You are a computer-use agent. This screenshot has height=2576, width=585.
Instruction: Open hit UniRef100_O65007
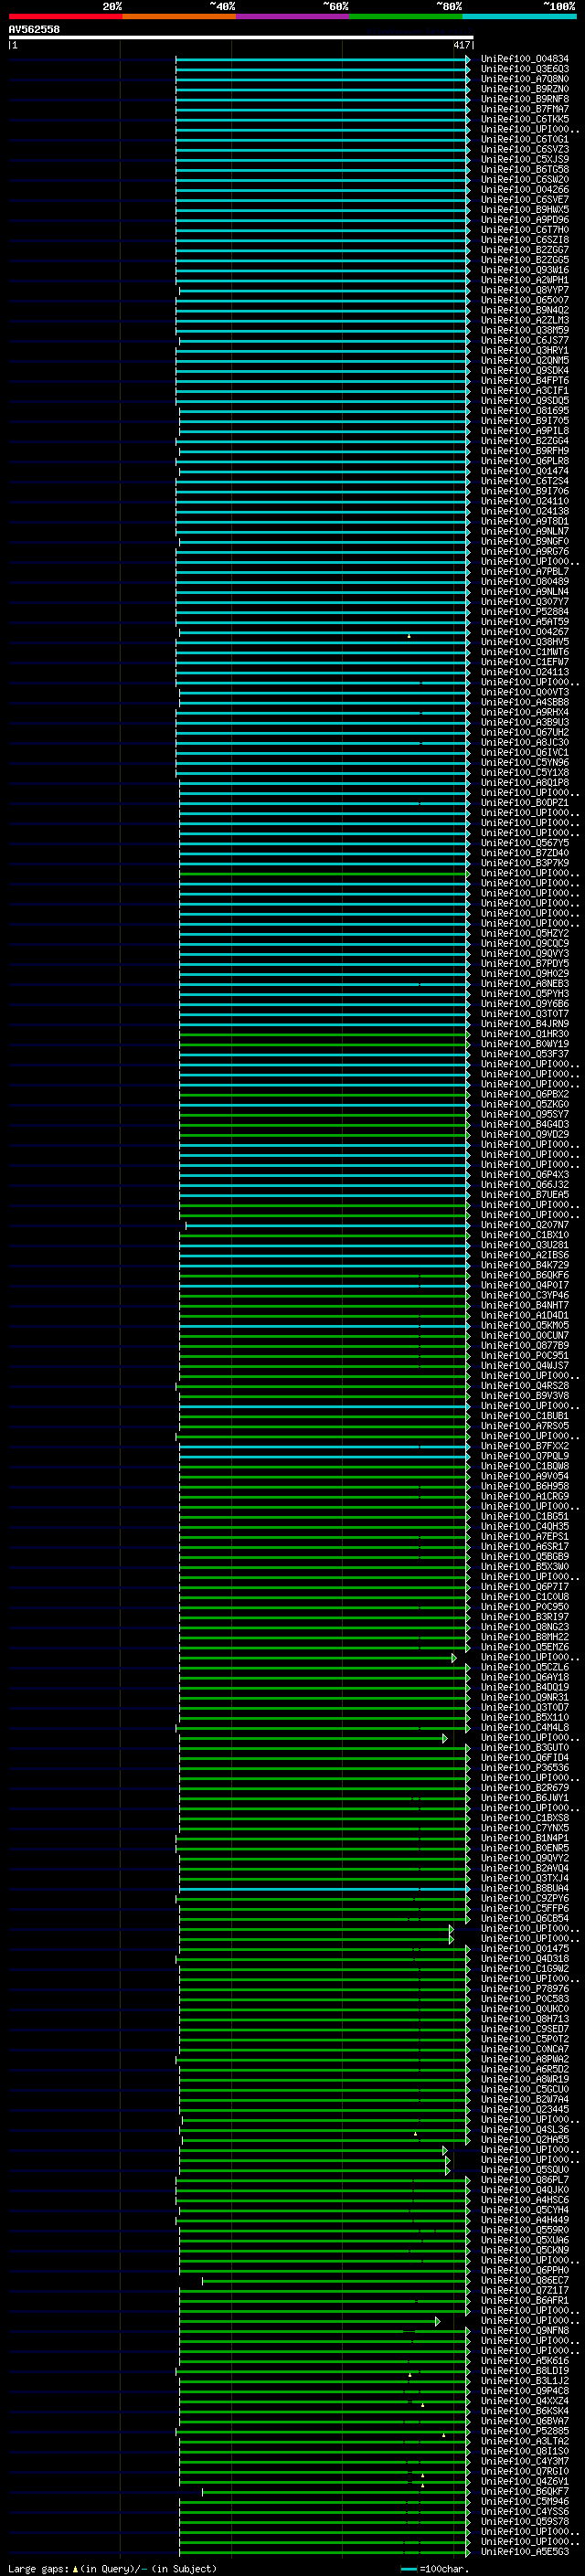pos(525,300)
